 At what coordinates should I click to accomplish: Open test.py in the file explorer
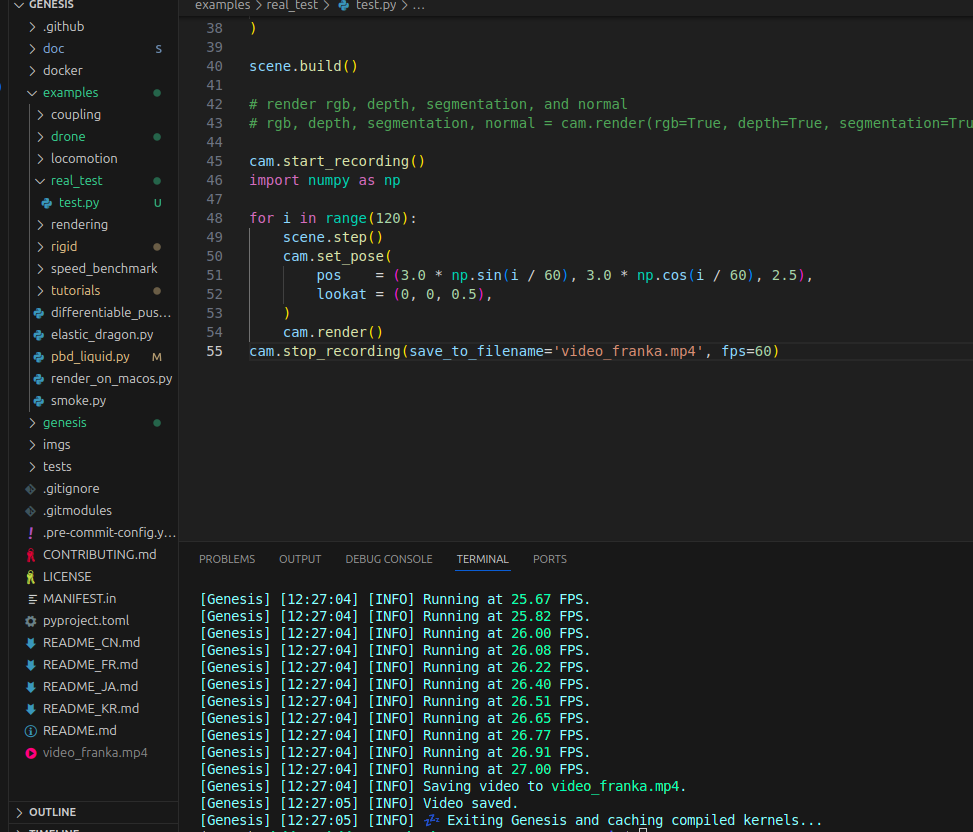(x=79, y=203)
